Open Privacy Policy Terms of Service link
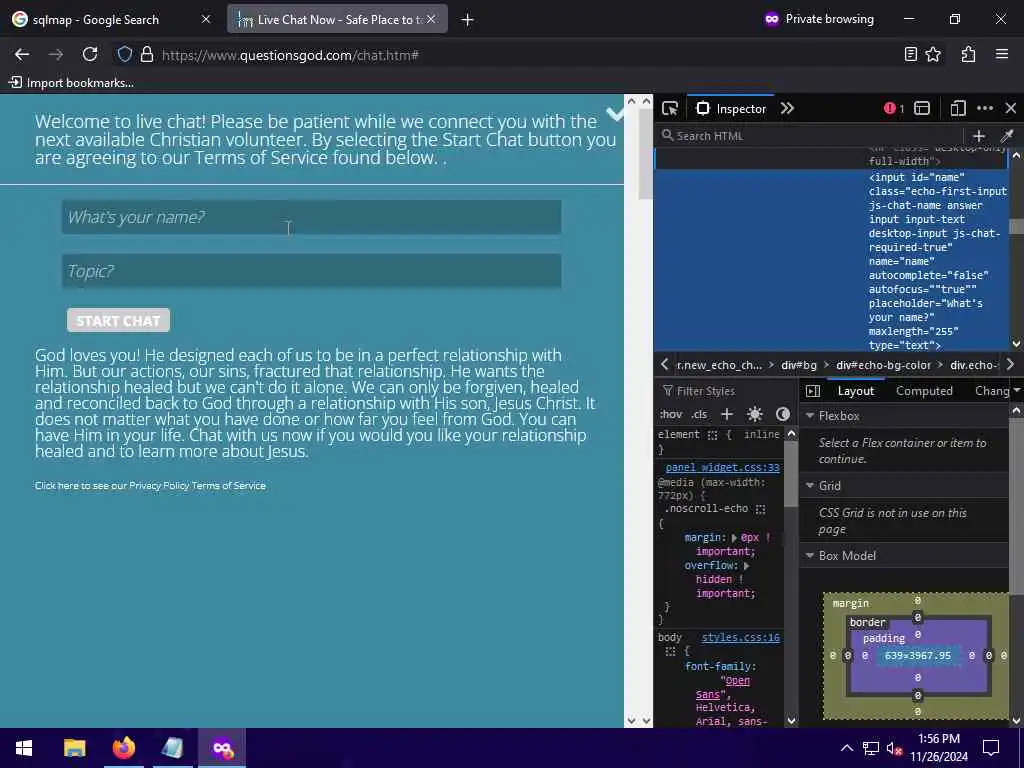The width and height of the screenshot is (1024, 768). point(150,486)
